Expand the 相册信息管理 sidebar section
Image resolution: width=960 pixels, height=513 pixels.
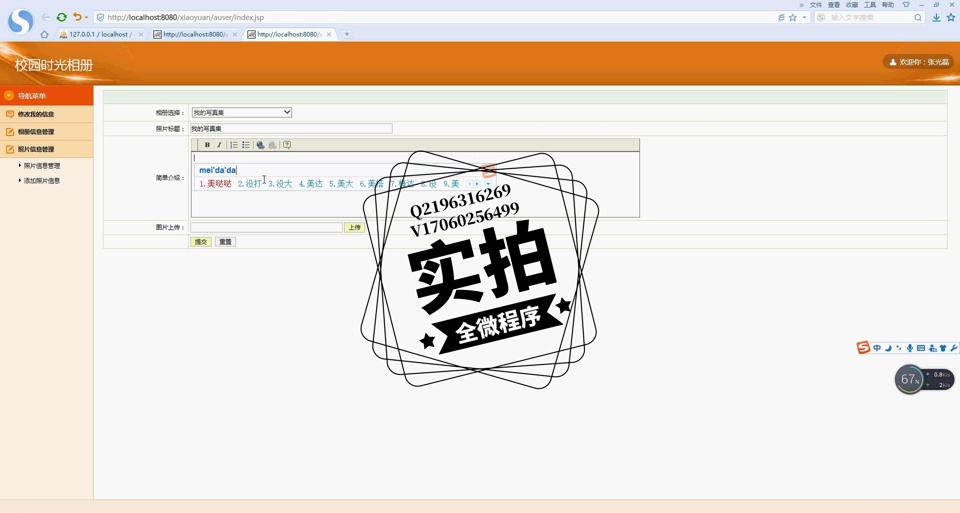tap(36, 132)
